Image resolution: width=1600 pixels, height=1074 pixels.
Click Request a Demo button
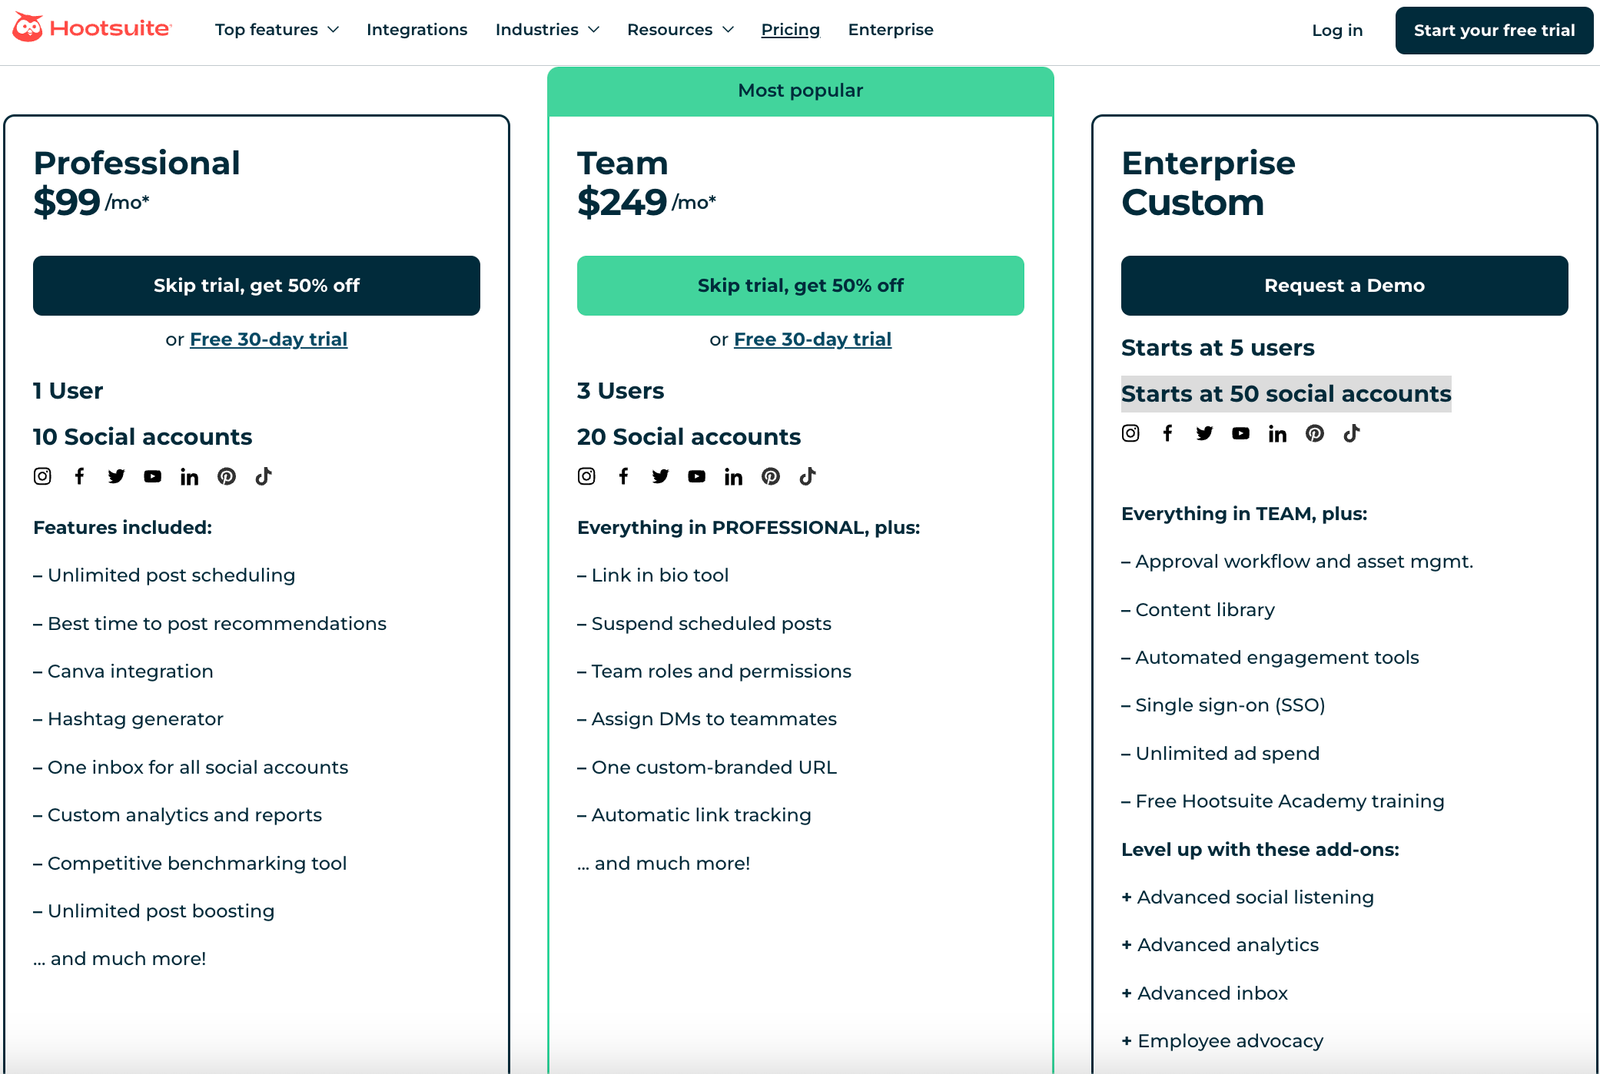coord(1344,286)
